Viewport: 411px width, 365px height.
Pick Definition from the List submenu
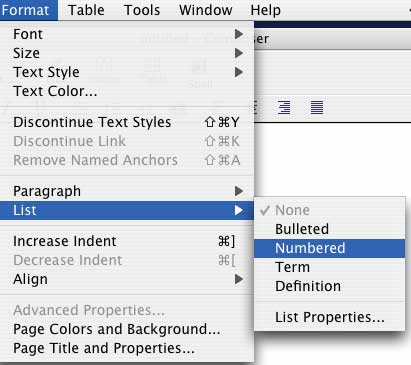coord(330,286)
